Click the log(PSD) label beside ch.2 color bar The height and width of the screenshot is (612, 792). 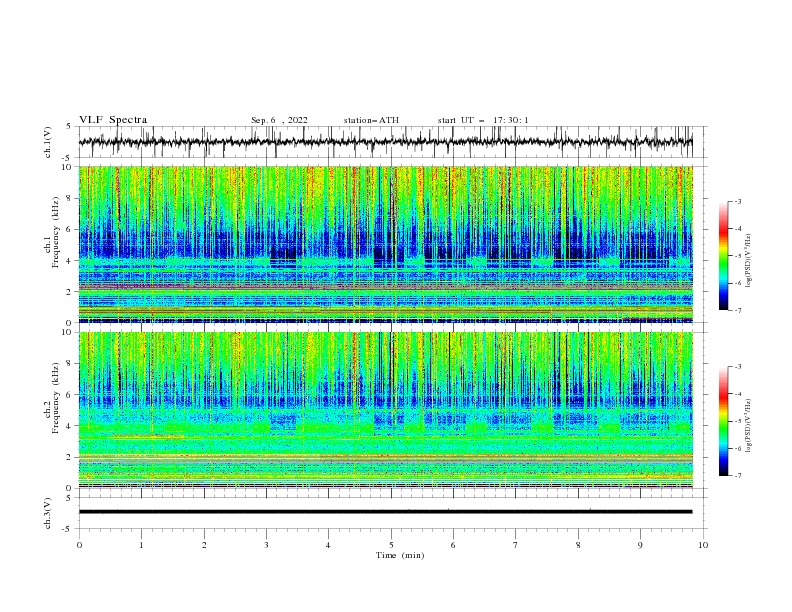tap(750, 426)
